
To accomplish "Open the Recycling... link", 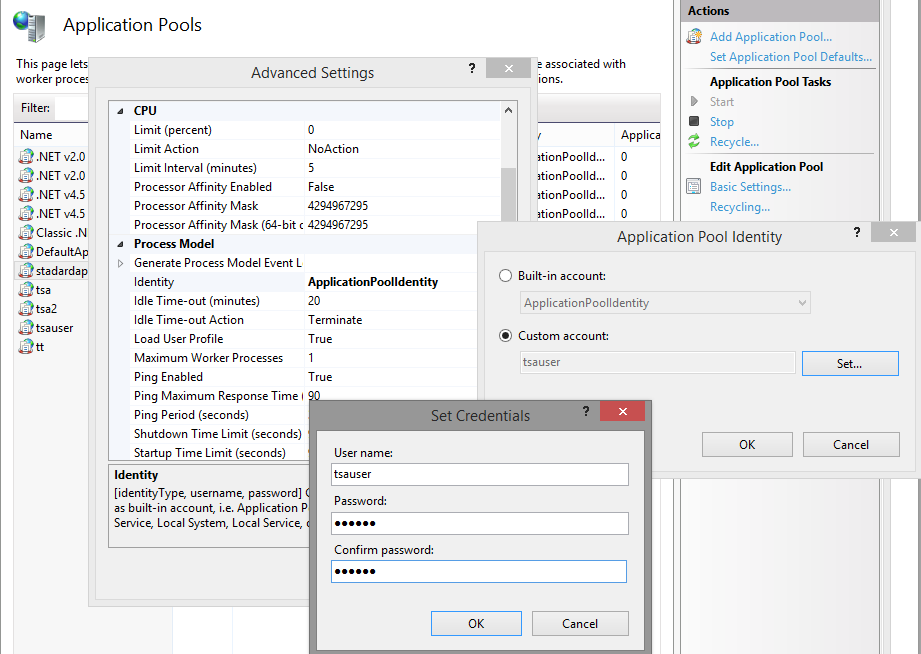I will (x=740, y=207).
